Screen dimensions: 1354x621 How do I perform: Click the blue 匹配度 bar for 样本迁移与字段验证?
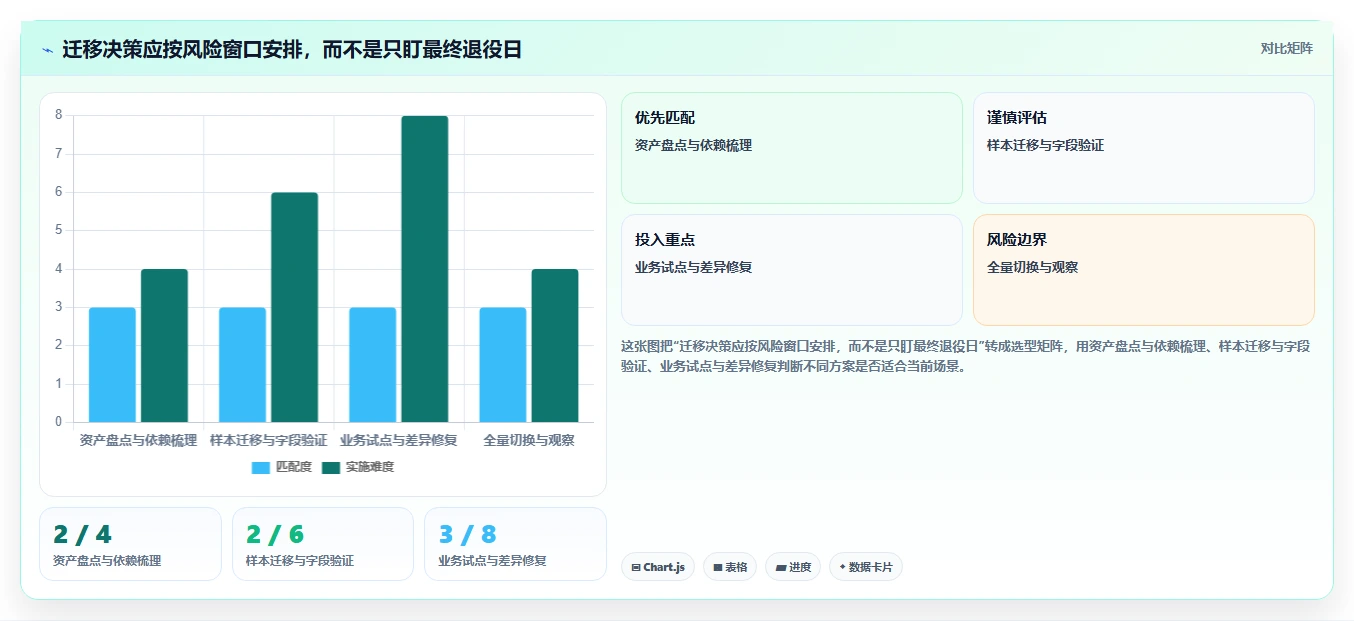point(242,365)
